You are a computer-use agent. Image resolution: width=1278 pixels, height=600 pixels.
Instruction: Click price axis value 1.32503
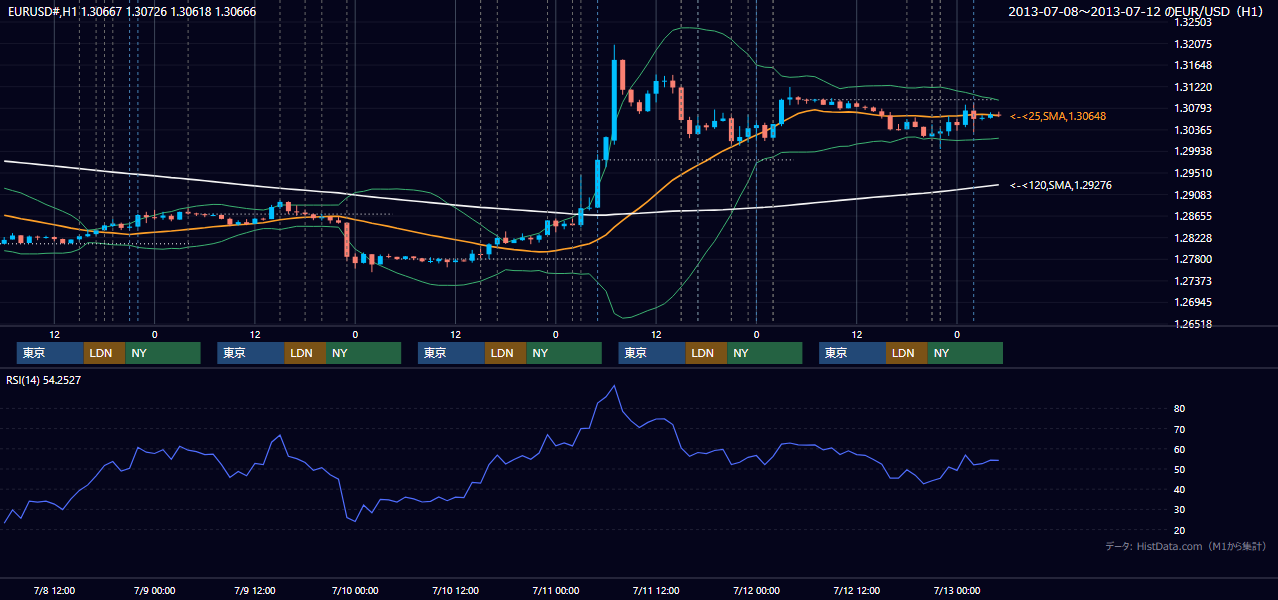(1194, 22)
